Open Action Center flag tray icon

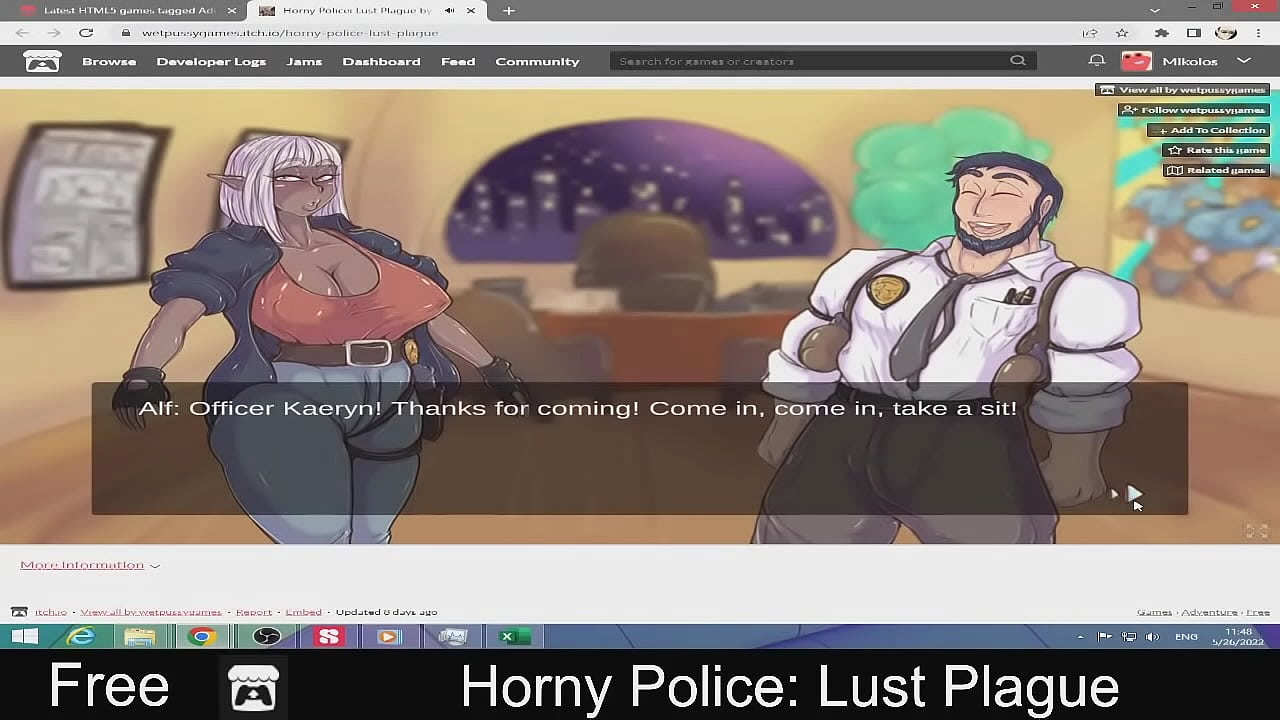(1105, 637)
